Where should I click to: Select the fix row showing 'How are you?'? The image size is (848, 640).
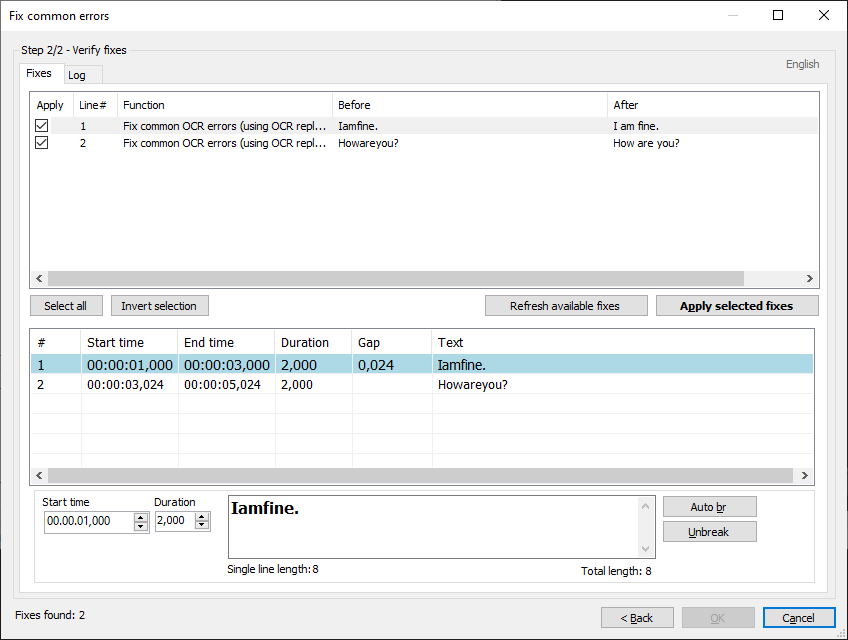(x=424, y=143)
